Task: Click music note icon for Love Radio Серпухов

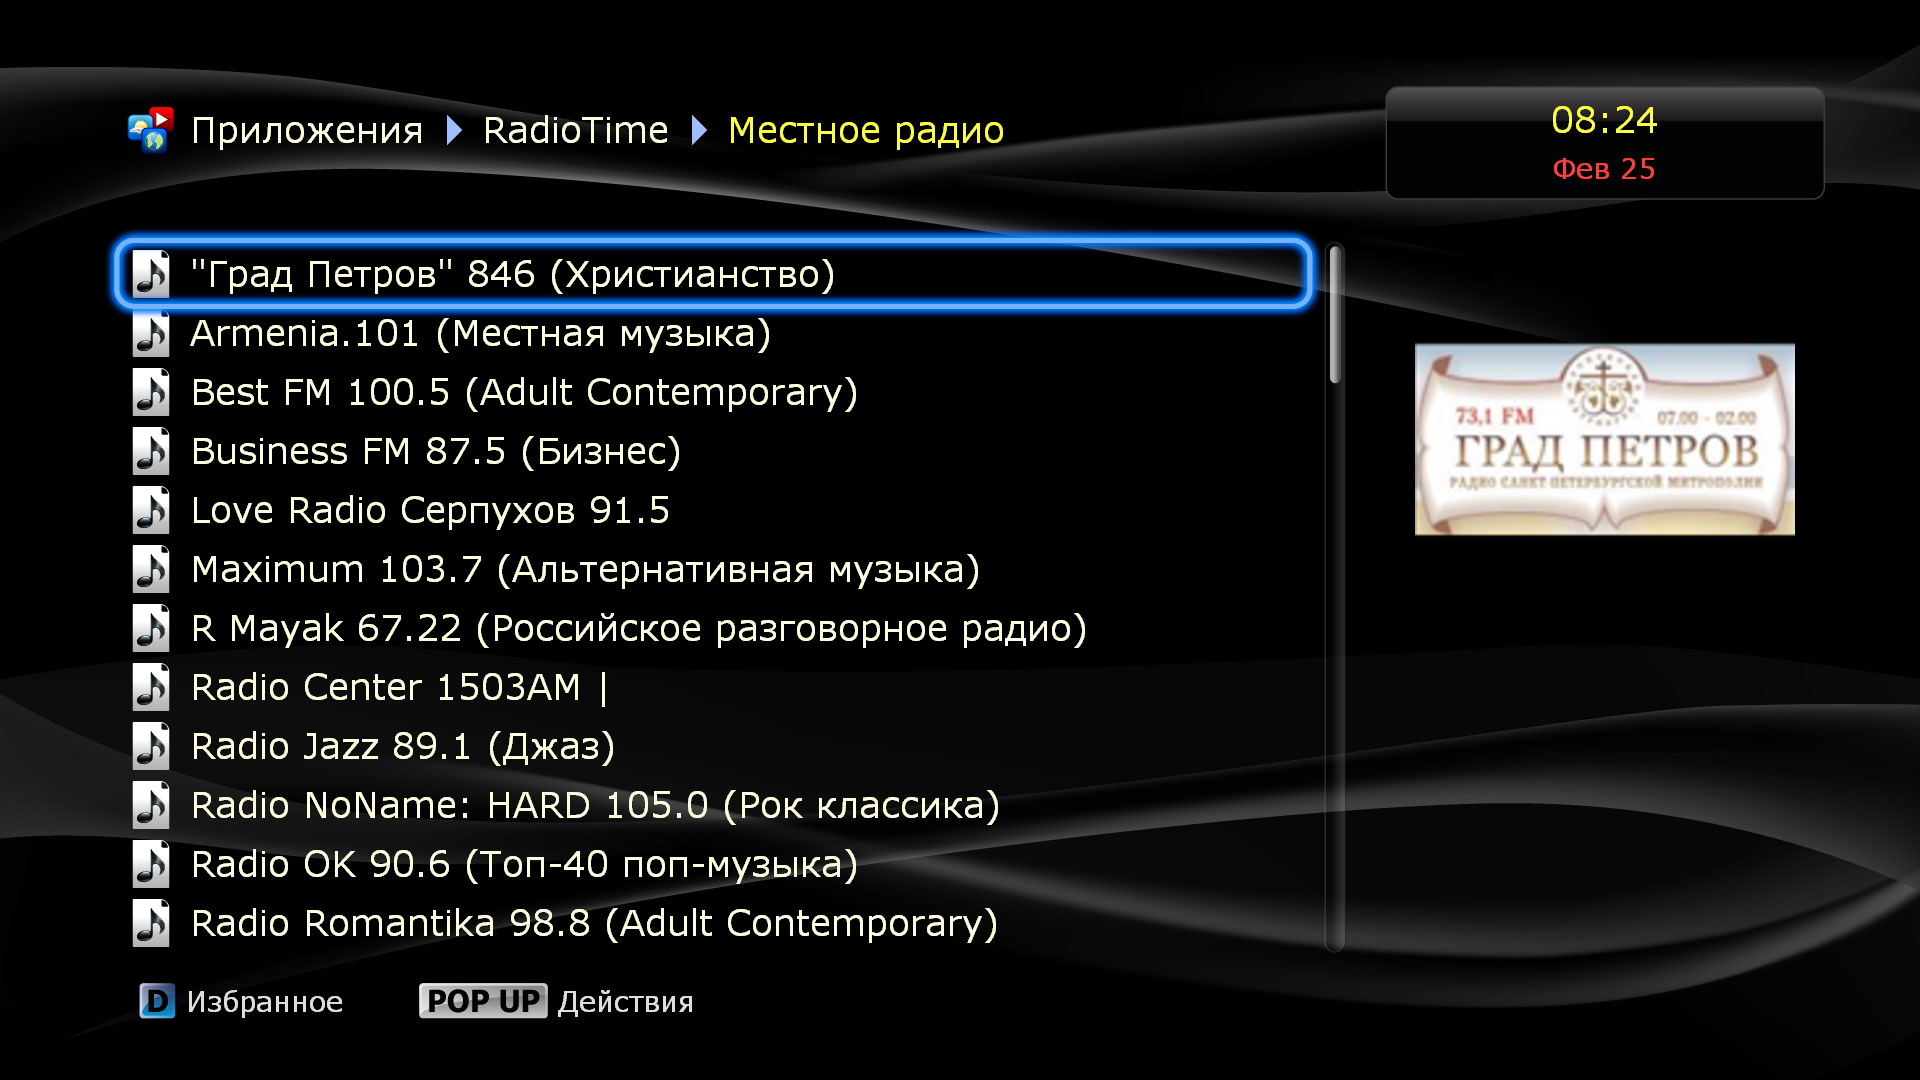Action: point(151,511)
